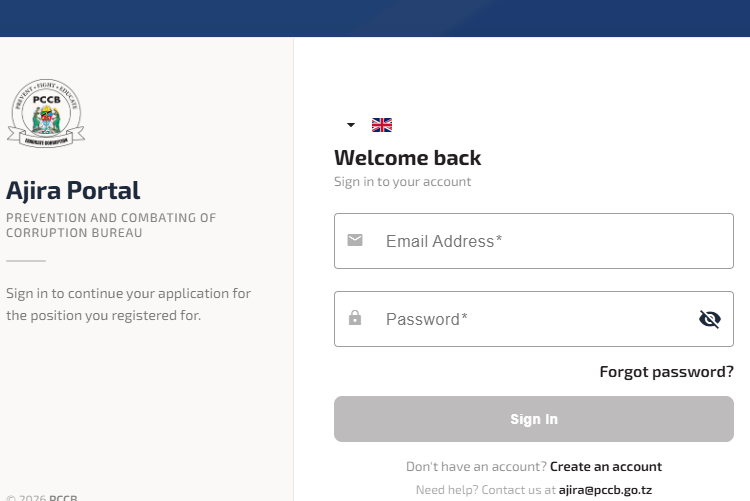This screenshot has height=501, width=750.
Task: Toggle password visibility with the eye icon
Action: click(710, 319)
